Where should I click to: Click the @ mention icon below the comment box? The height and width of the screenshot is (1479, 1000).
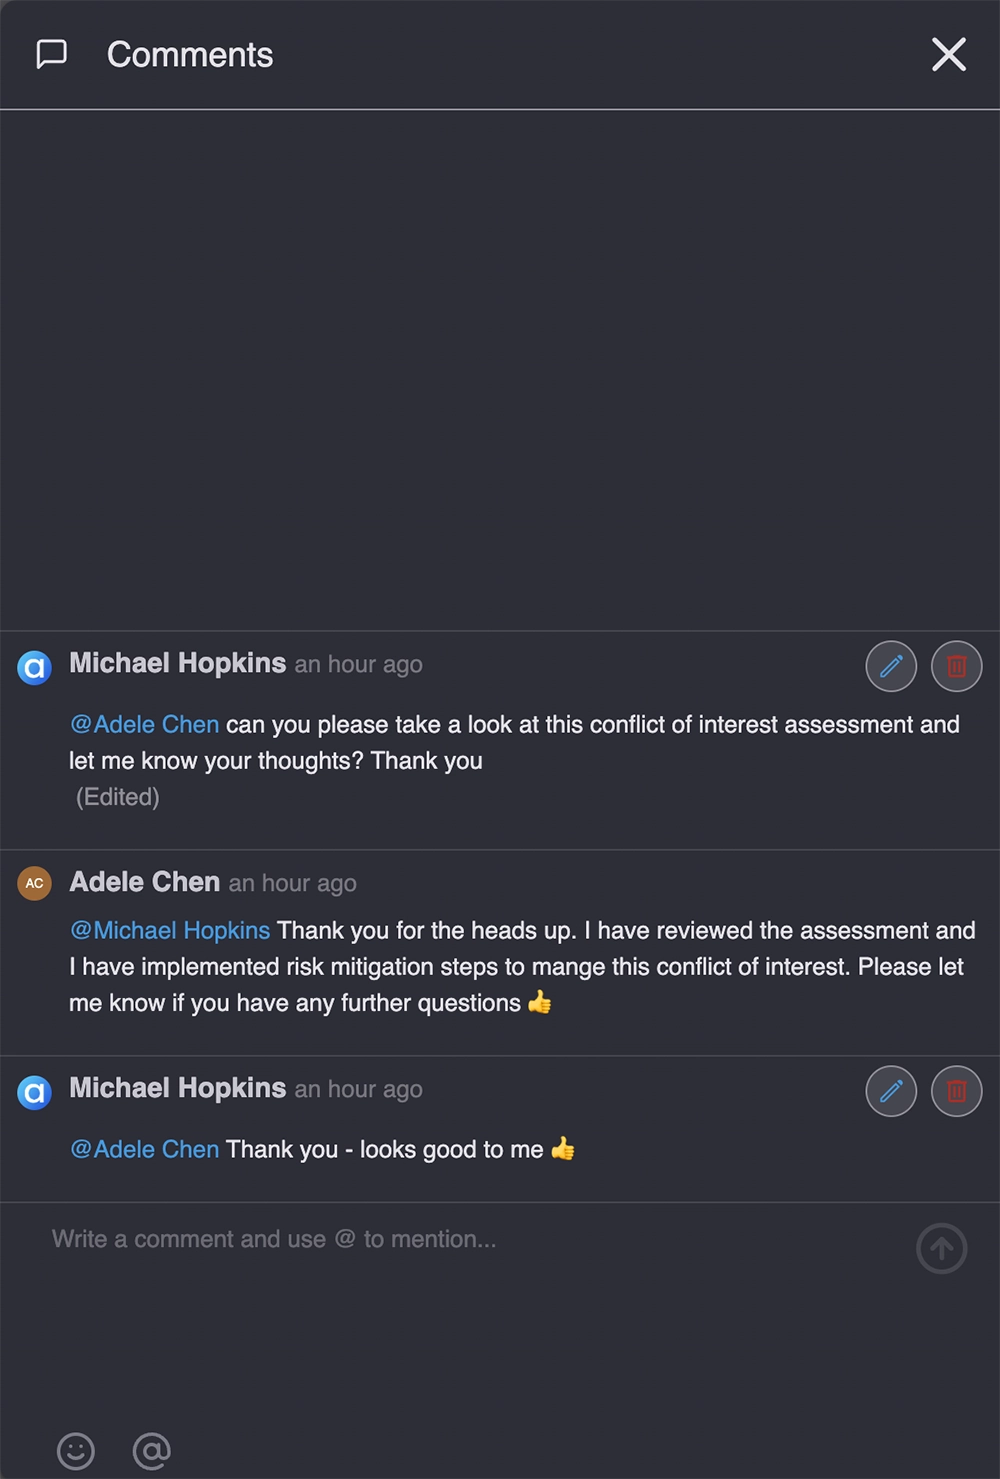click(150, 1451)
